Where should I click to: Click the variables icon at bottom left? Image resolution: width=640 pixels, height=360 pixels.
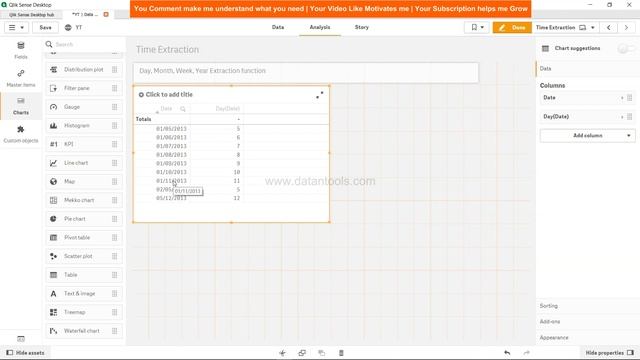point(21,339)
